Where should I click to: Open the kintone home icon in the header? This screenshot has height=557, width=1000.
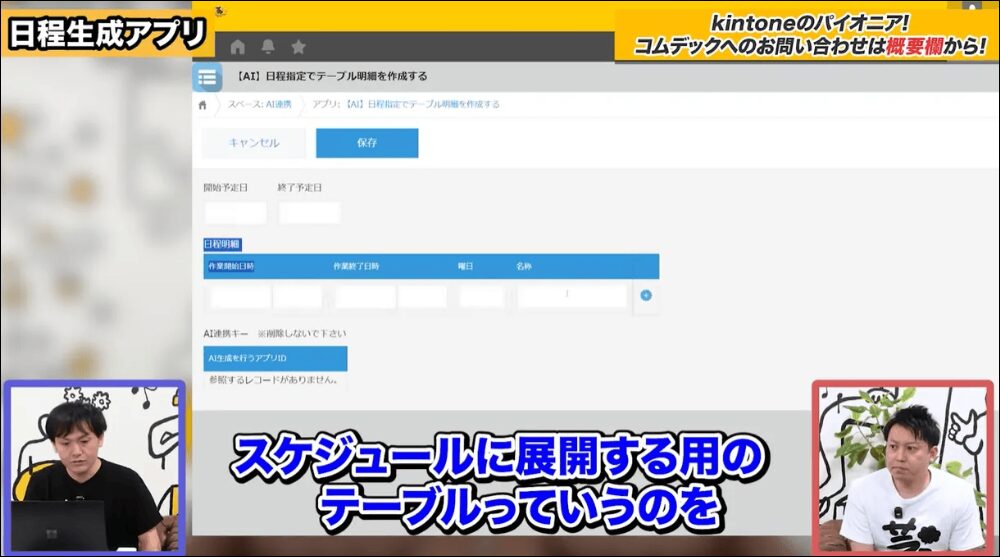[238, 47]
